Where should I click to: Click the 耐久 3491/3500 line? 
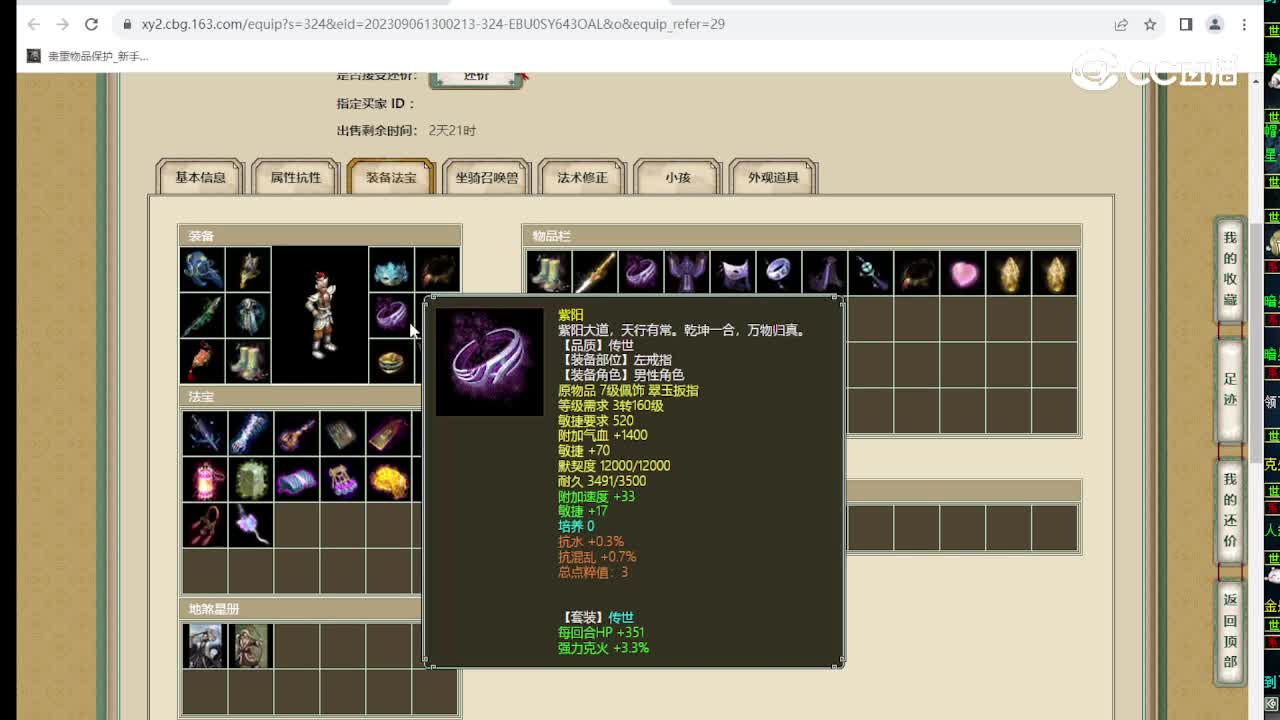click(x=602, y=481)
